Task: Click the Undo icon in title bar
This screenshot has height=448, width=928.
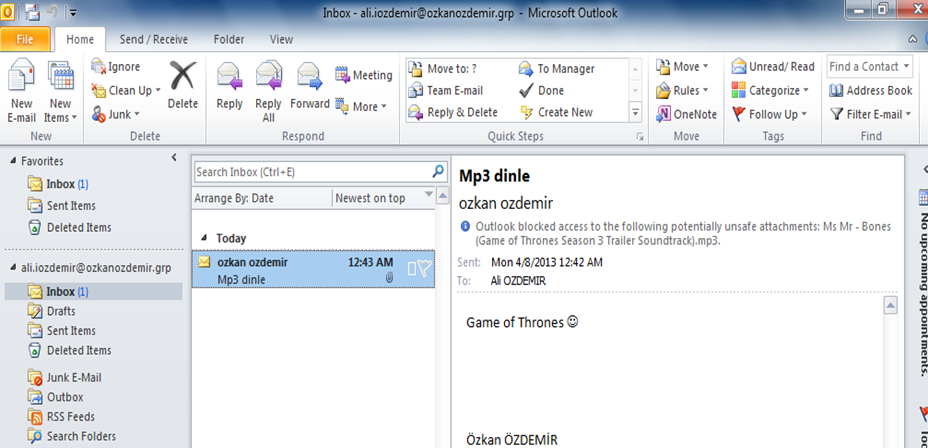Action: point(53,12)
